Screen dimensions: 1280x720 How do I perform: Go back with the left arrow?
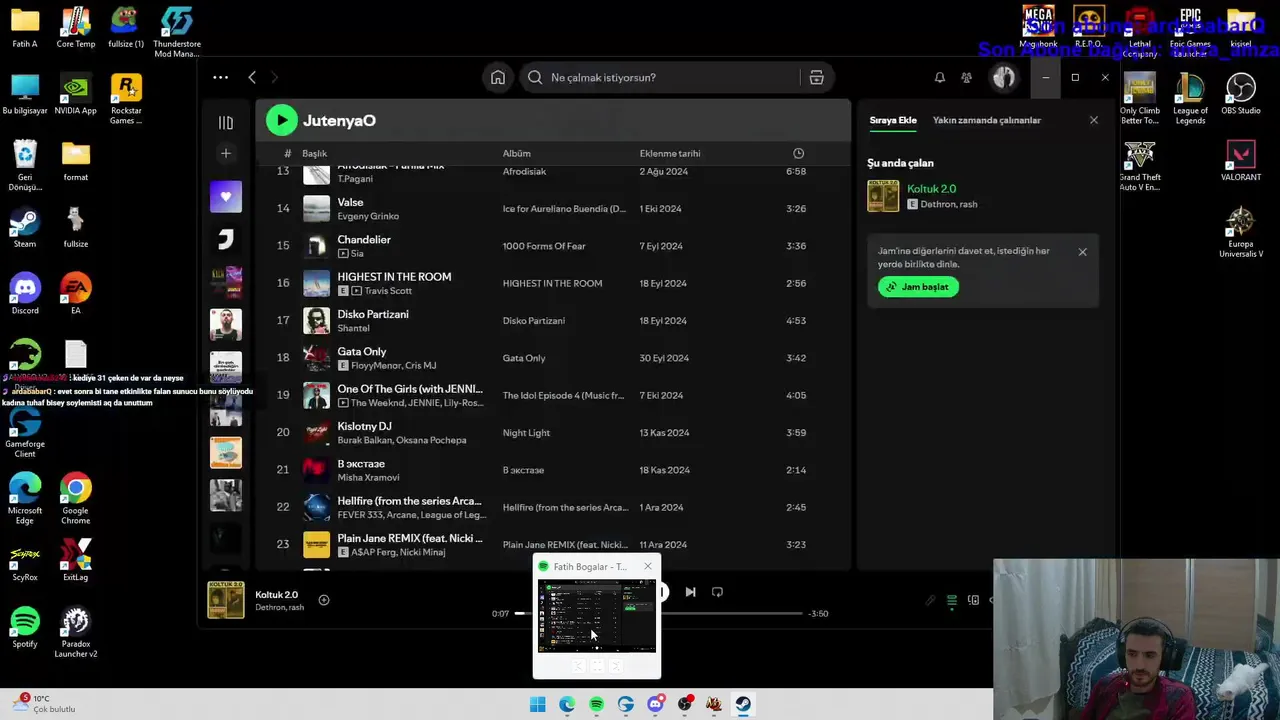point(252,77)
